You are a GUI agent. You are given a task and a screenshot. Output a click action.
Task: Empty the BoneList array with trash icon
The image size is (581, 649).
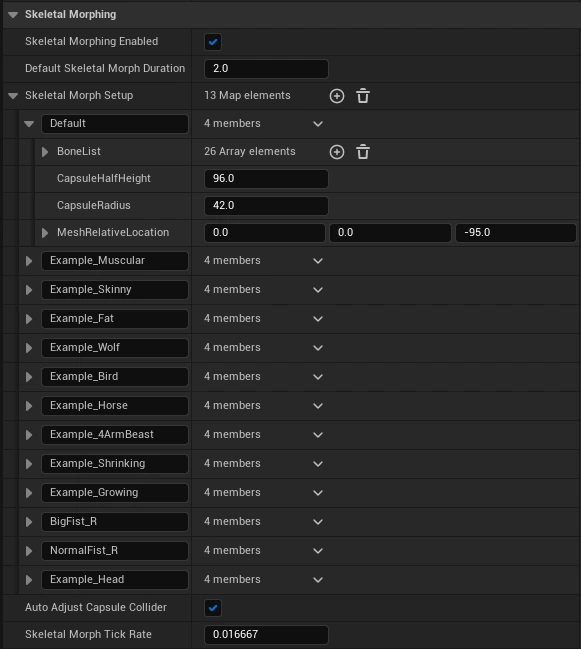(x=363, y=152)
